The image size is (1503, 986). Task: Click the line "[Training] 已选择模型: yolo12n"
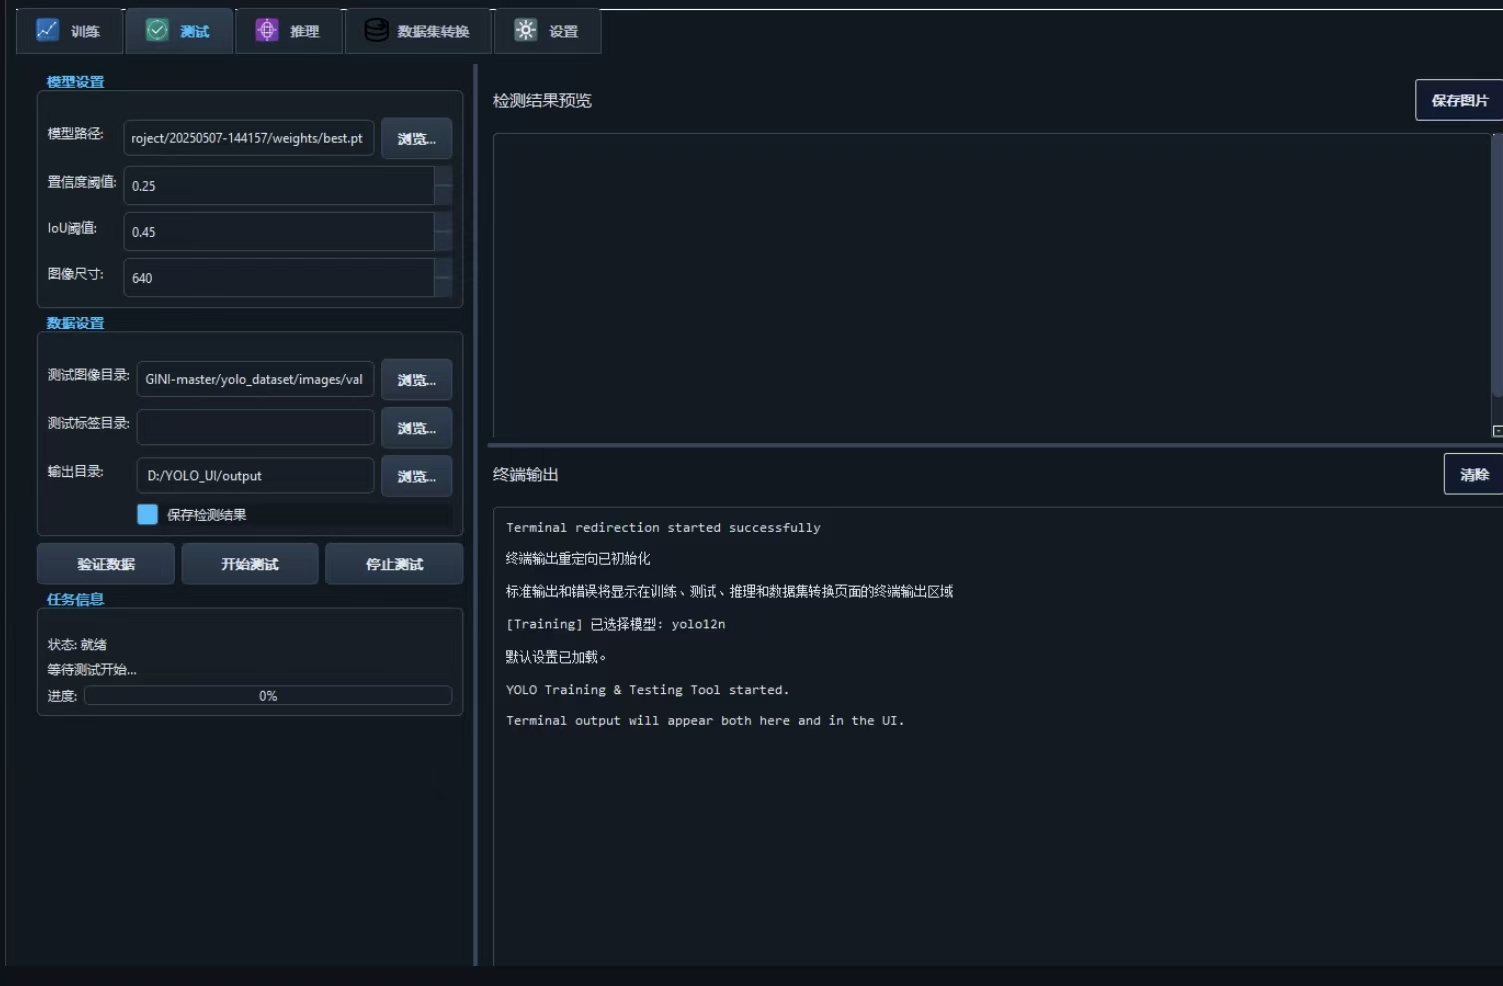[x=616, y=624]
